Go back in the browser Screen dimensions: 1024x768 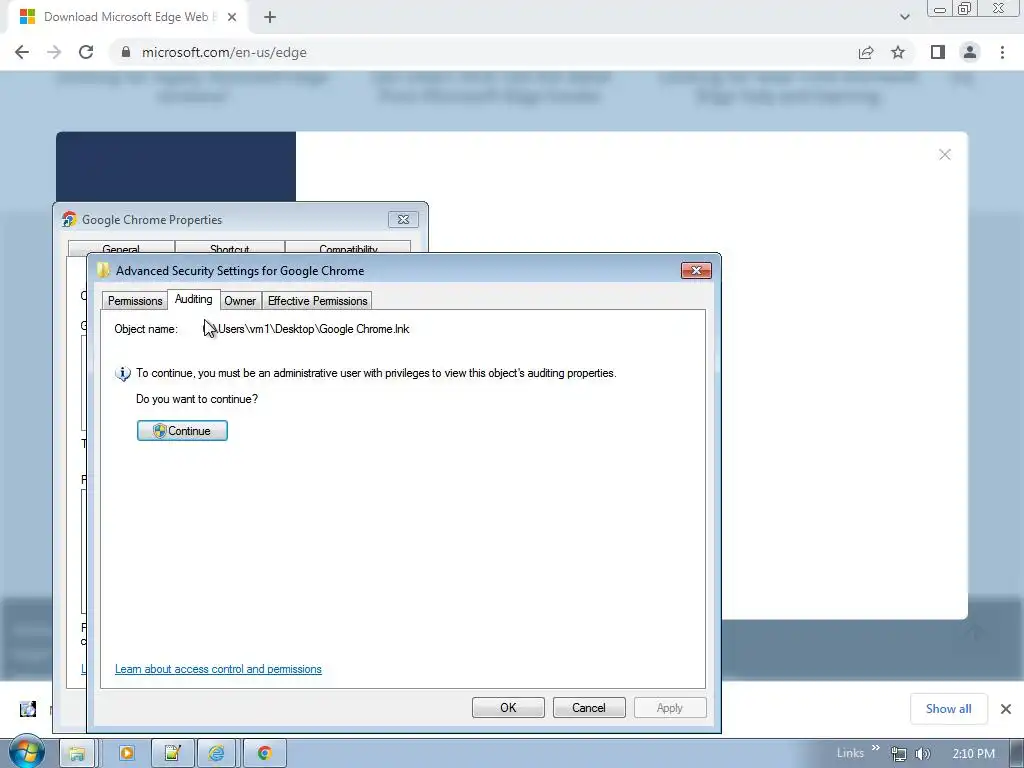pos(22,52)
